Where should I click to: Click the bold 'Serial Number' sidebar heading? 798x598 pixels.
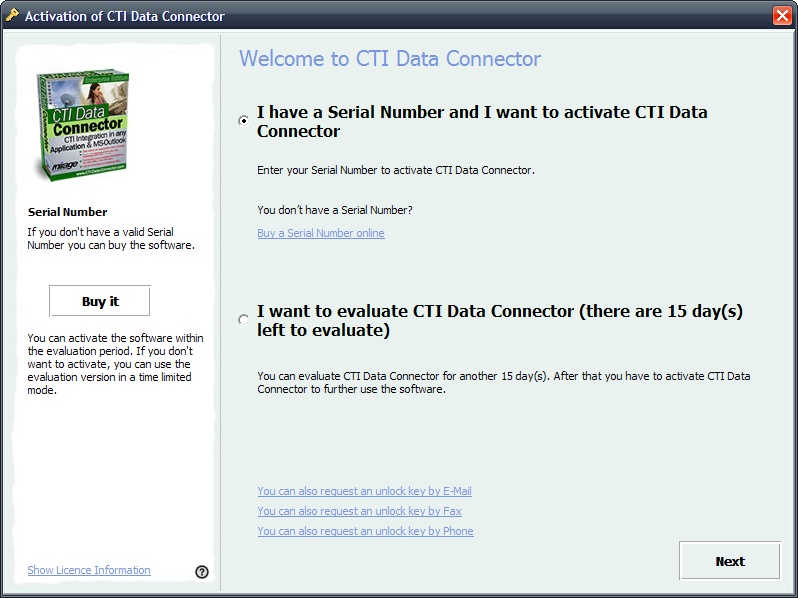click(x=67, y=212)
